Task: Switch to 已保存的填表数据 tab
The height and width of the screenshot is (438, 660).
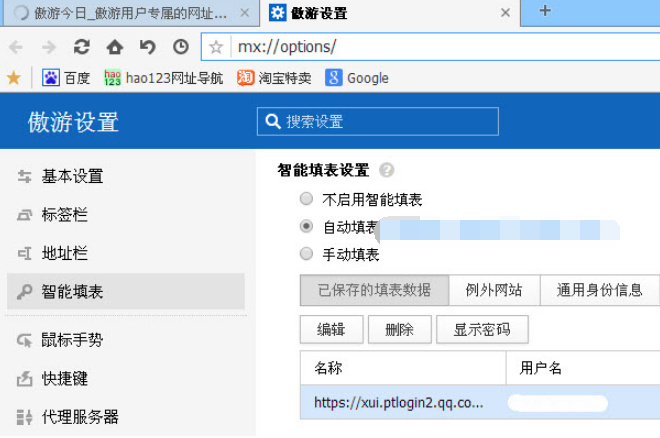Action: [x=375, y=290]
